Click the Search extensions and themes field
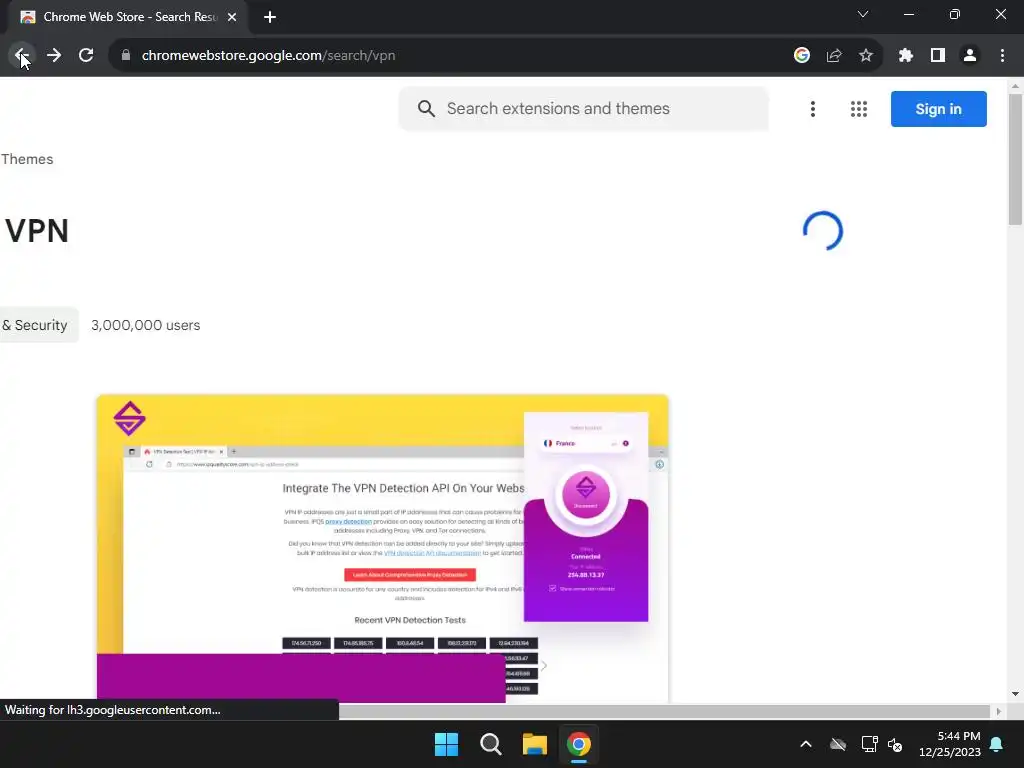 pyautogui.click(x=584, y=108)
